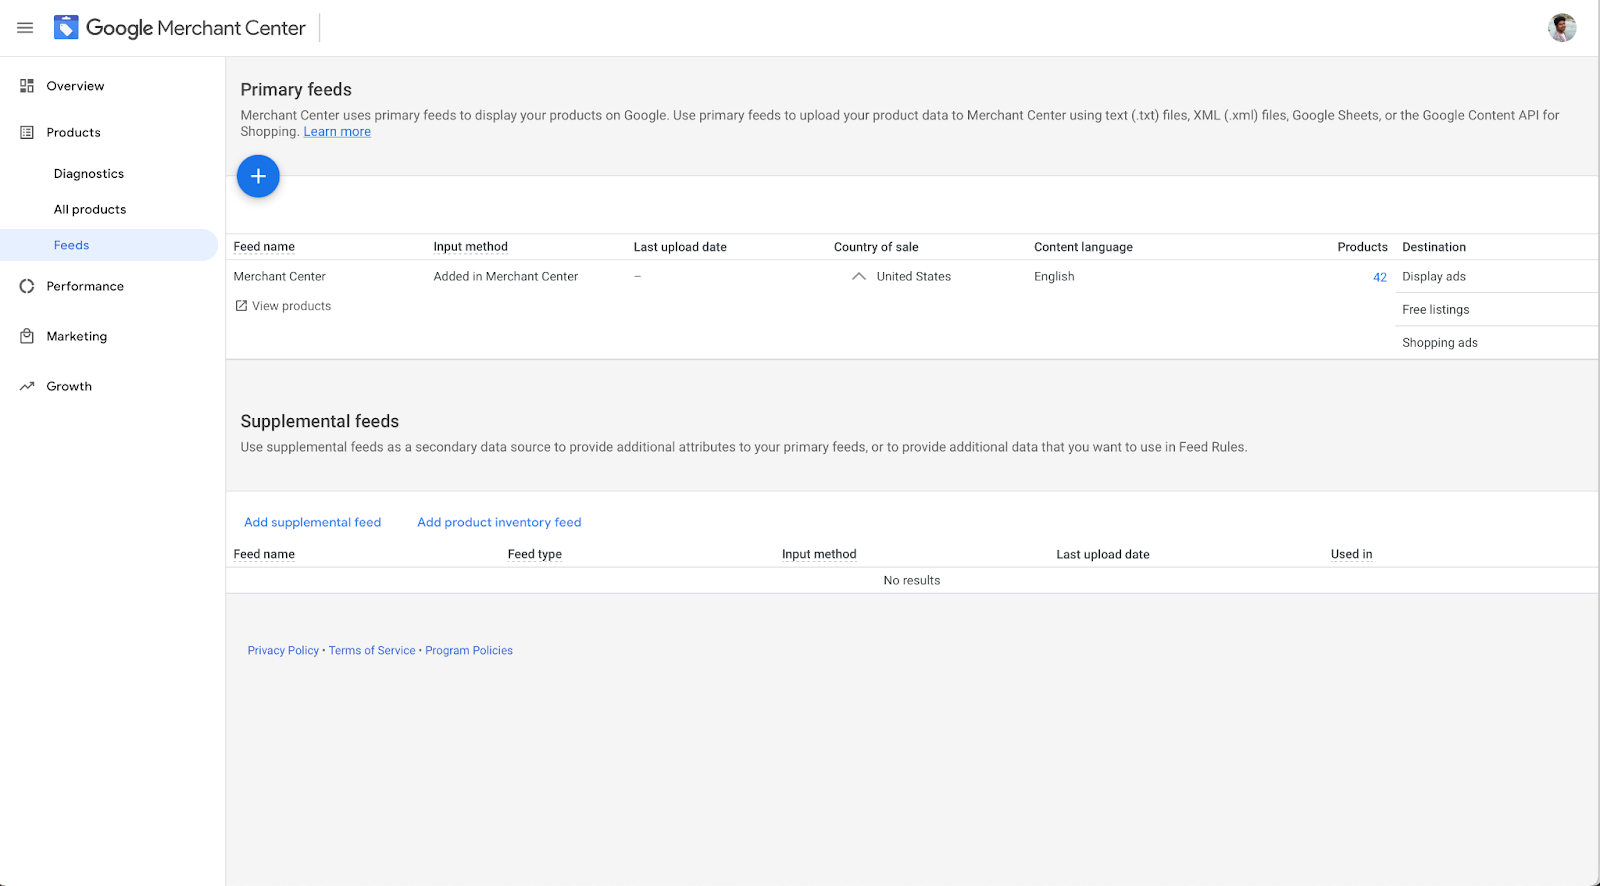Open the 42 products count link
This screenshot has height=886, width=1600.
[x=1379, y=278]
